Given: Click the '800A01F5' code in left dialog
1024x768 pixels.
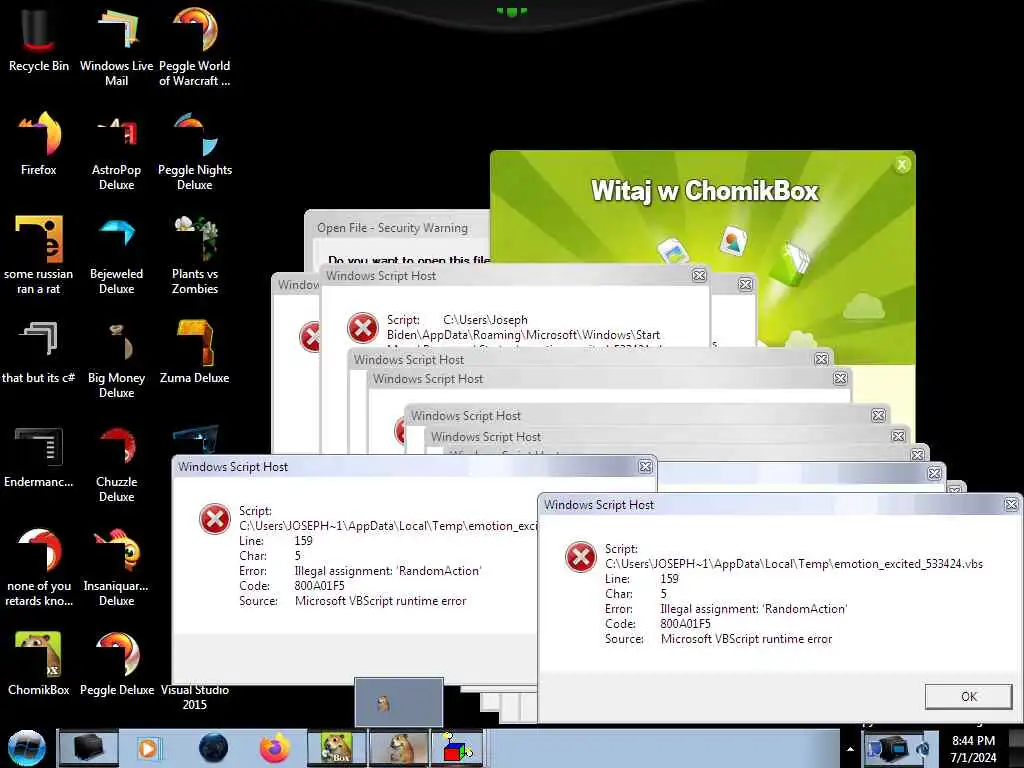Looking at the screenshot, I should tap(319, 586).
